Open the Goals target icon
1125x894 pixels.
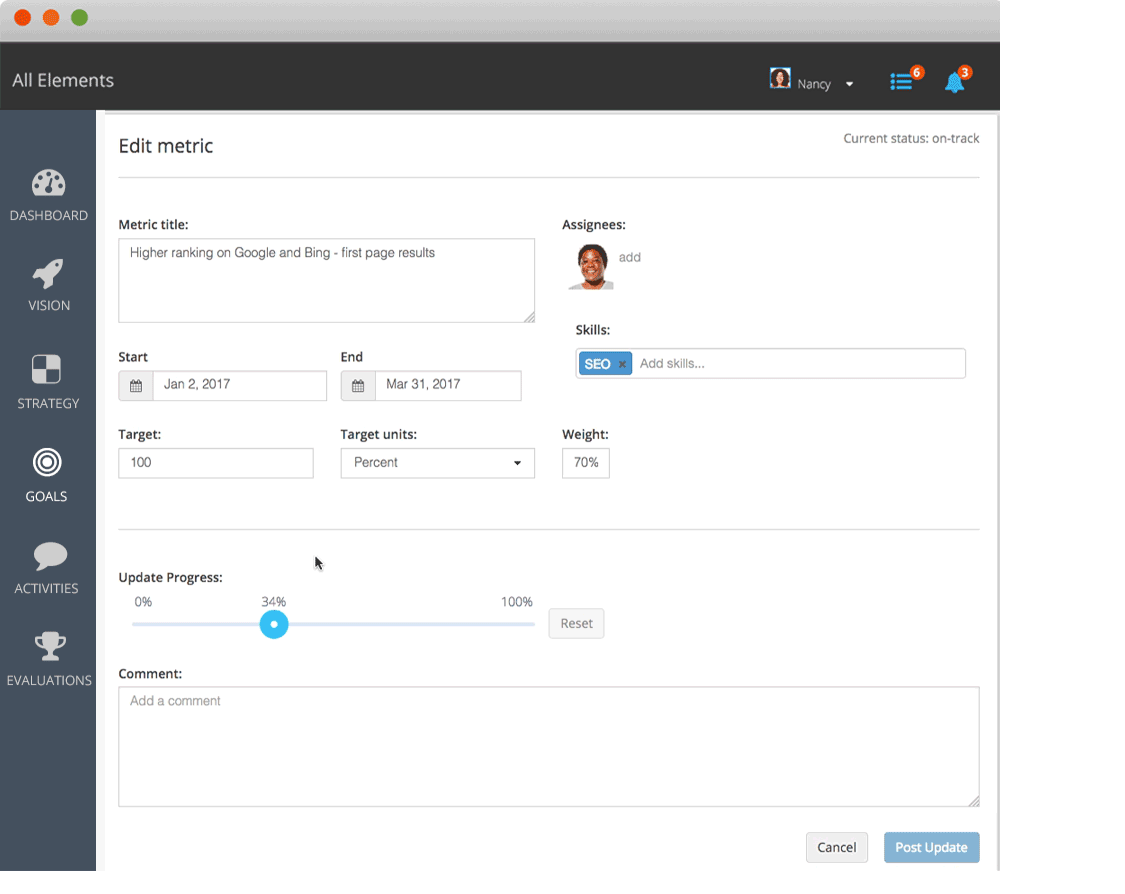pos(47,462)
